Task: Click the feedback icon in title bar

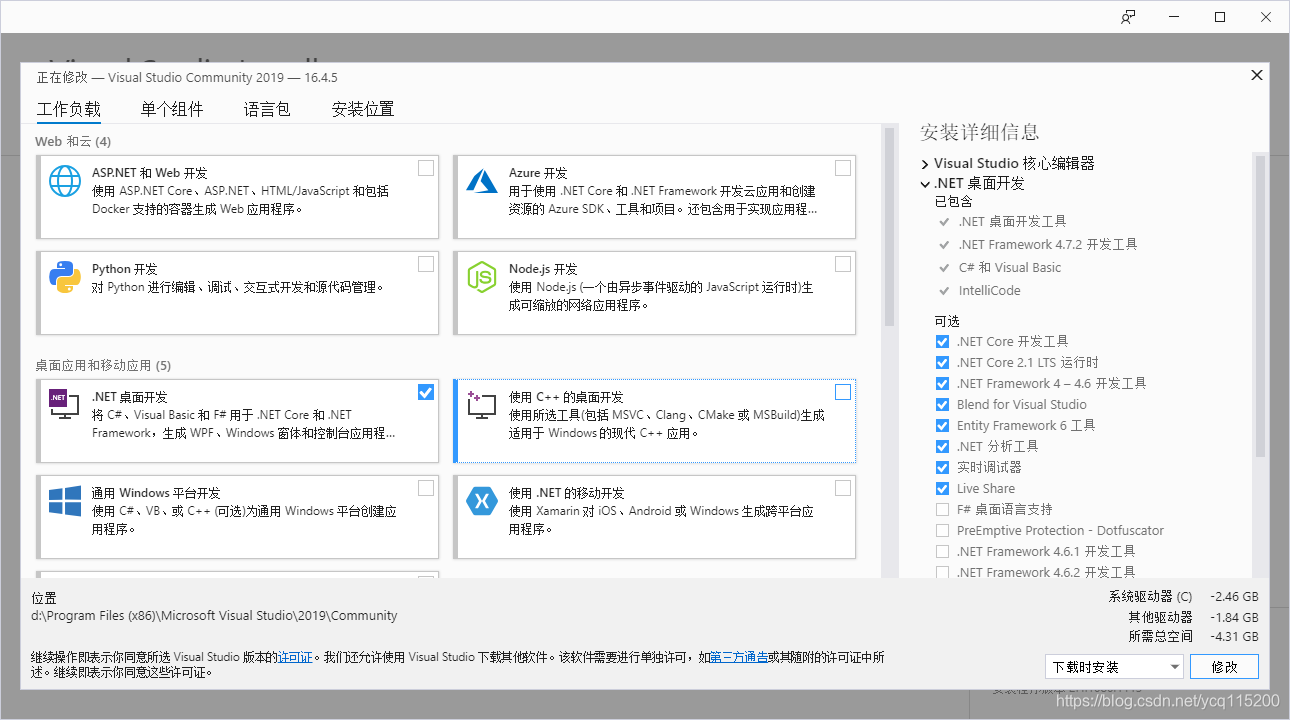Action: 1128,17
